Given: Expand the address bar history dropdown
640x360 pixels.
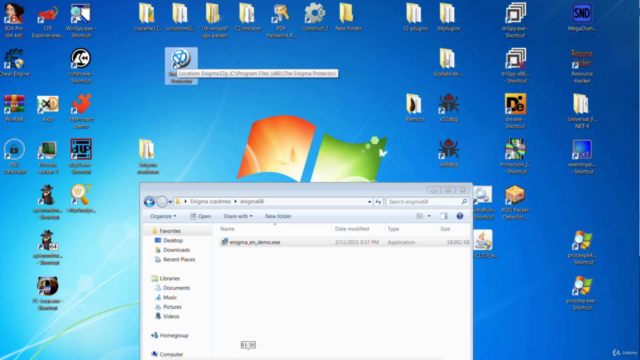Looking at the screenshot, I should [369, 202].
